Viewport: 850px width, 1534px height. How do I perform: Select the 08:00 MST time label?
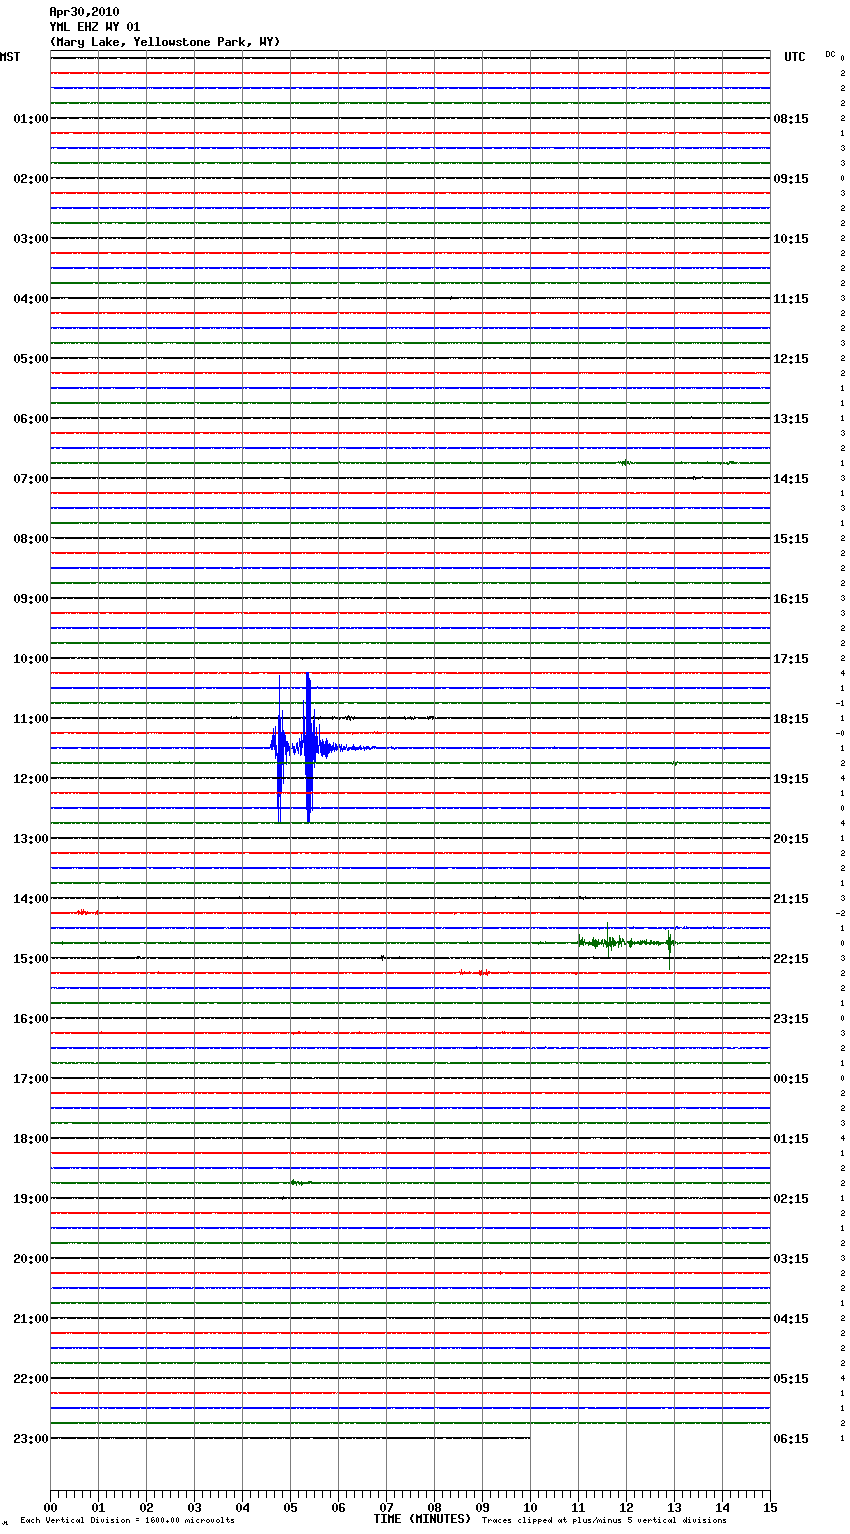tap(30, 539)
